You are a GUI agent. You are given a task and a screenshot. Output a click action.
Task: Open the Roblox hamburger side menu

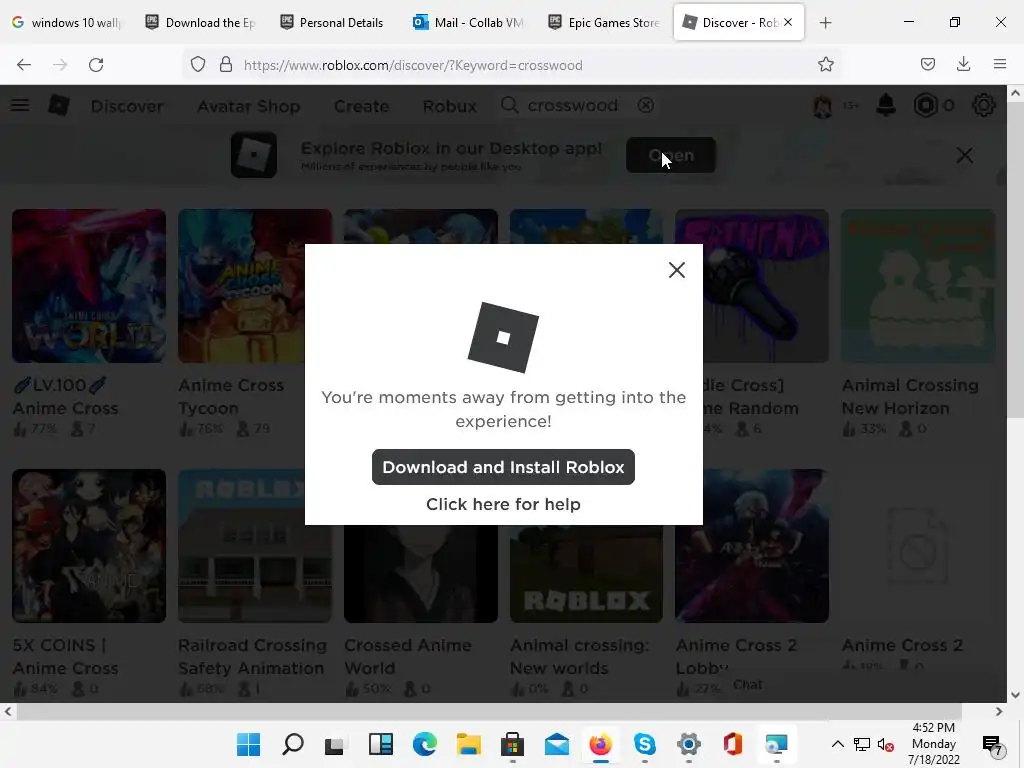pyautogui.click(x=20, y=105)
